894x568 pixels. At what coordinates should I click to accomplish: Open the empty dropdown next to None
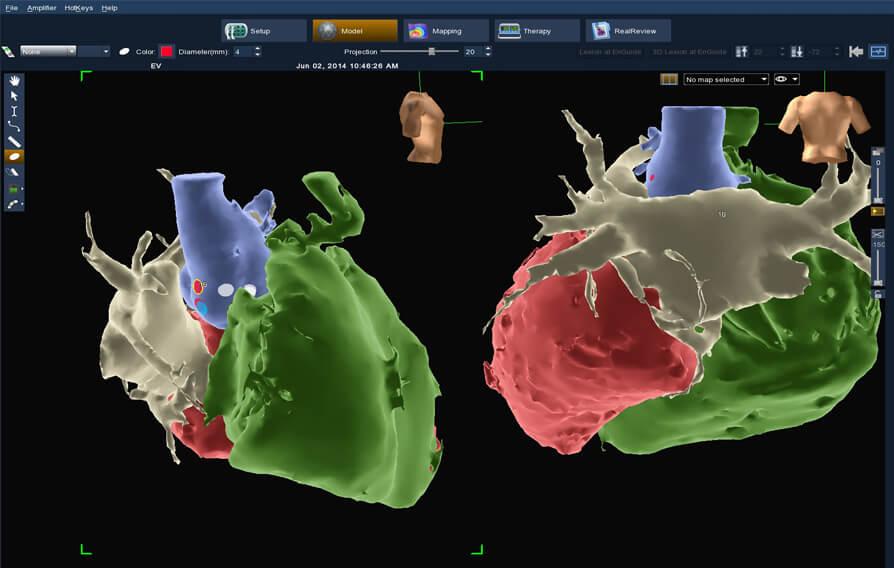pyautogui.click(x=94, y=51)
